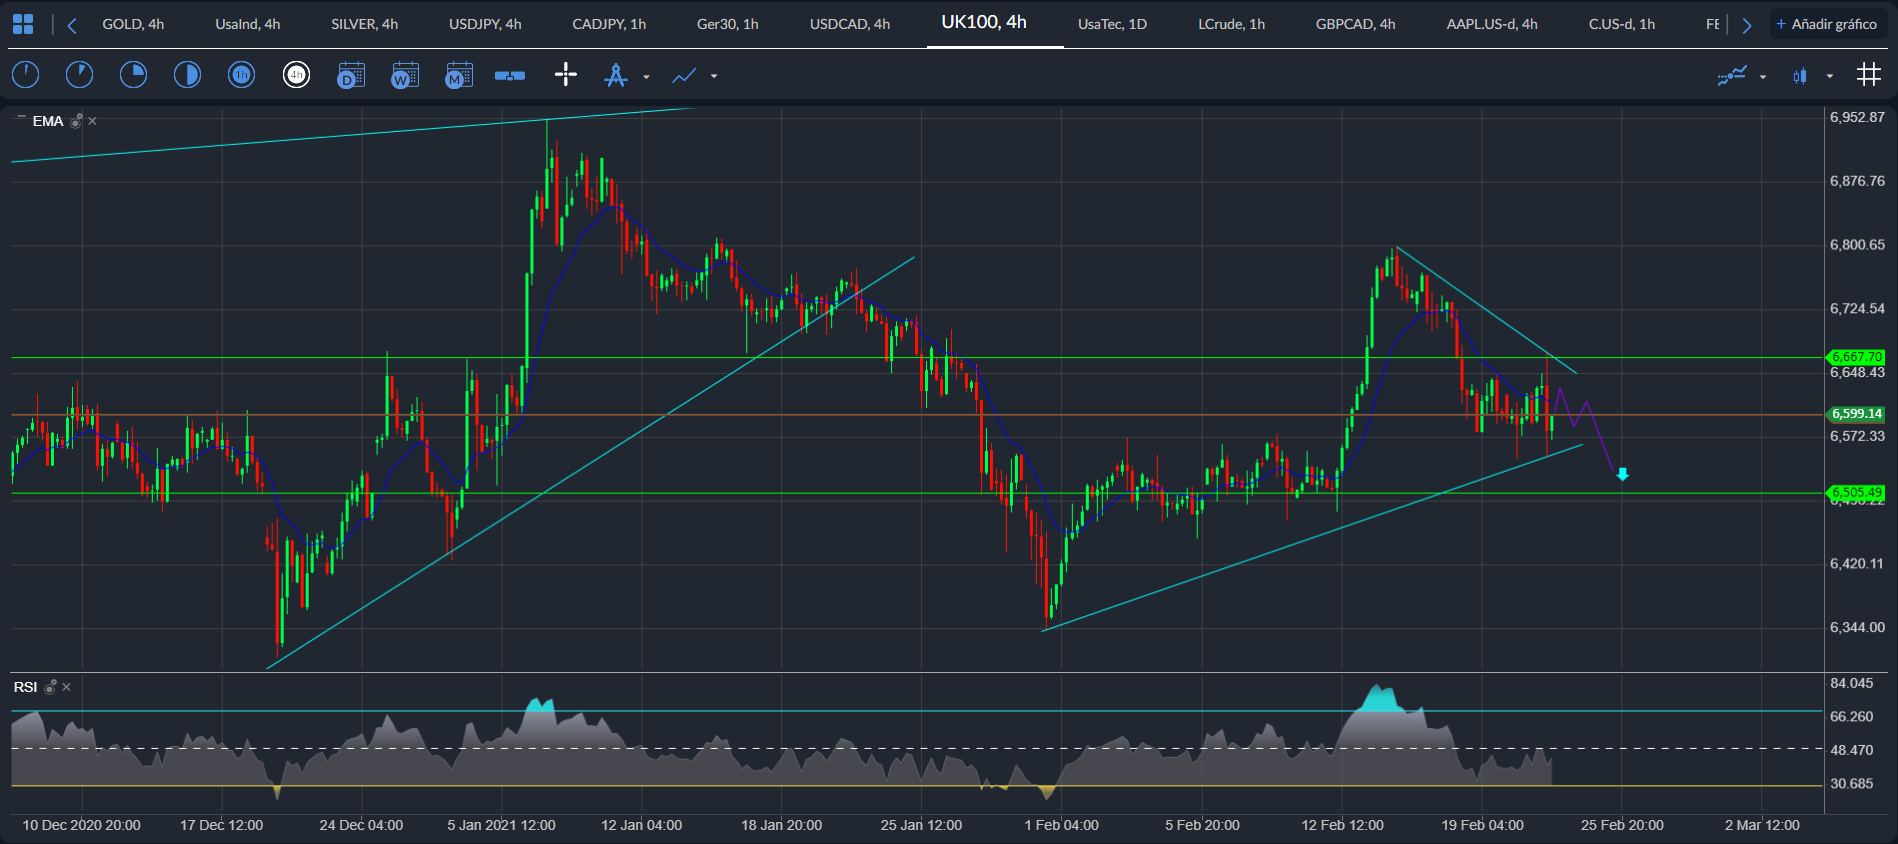Select the second clock timeframe icon
Viewport: 1898px width, 844px height.
79,75
